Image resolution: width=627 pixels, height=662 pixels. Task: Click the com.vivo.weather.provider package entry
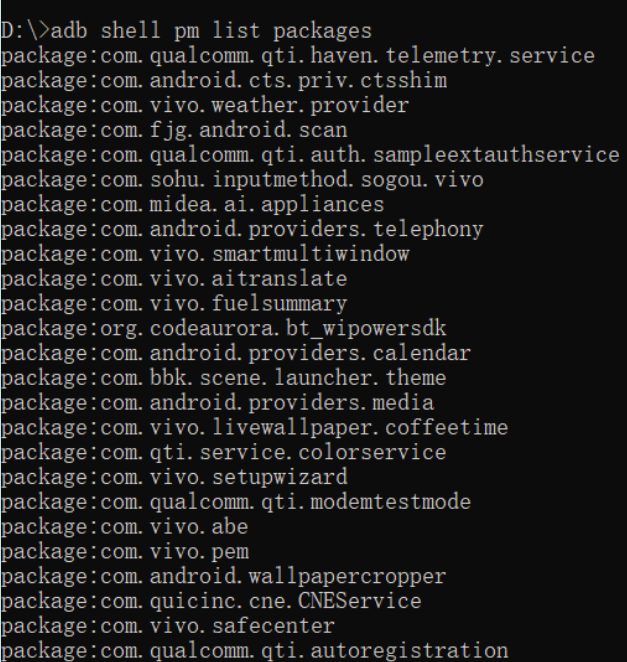[205, 104]
